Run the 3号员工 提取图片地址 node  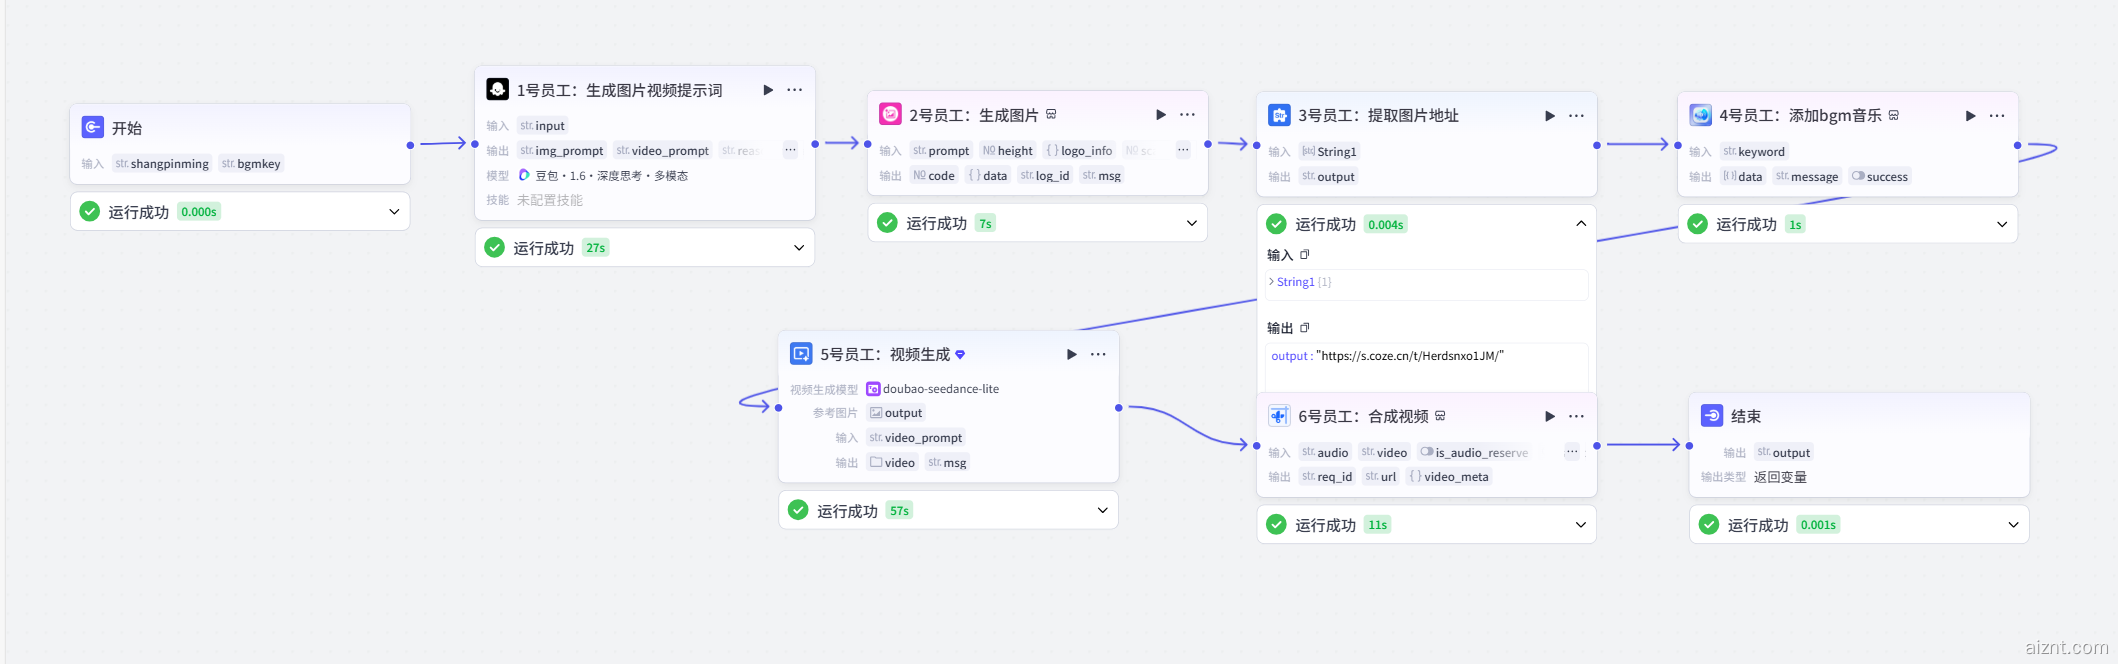pos(1550,116)
